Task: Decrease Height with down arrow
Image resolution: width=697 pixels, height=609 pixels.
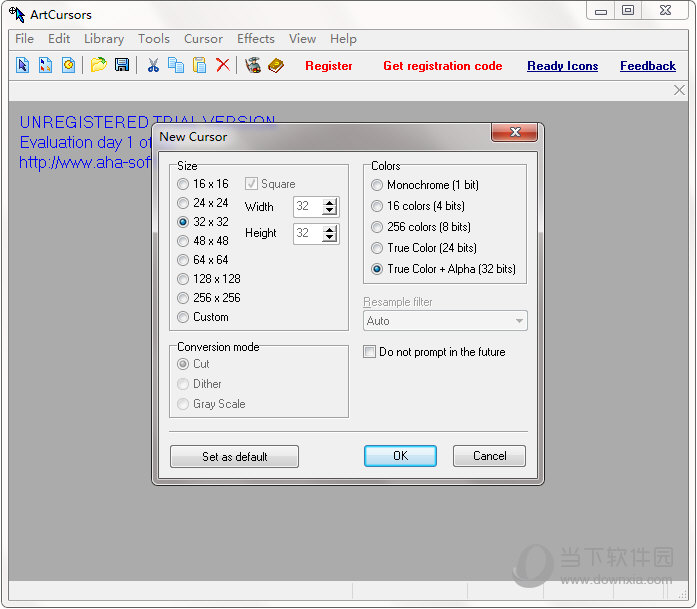Action: [x=329, y=238]
